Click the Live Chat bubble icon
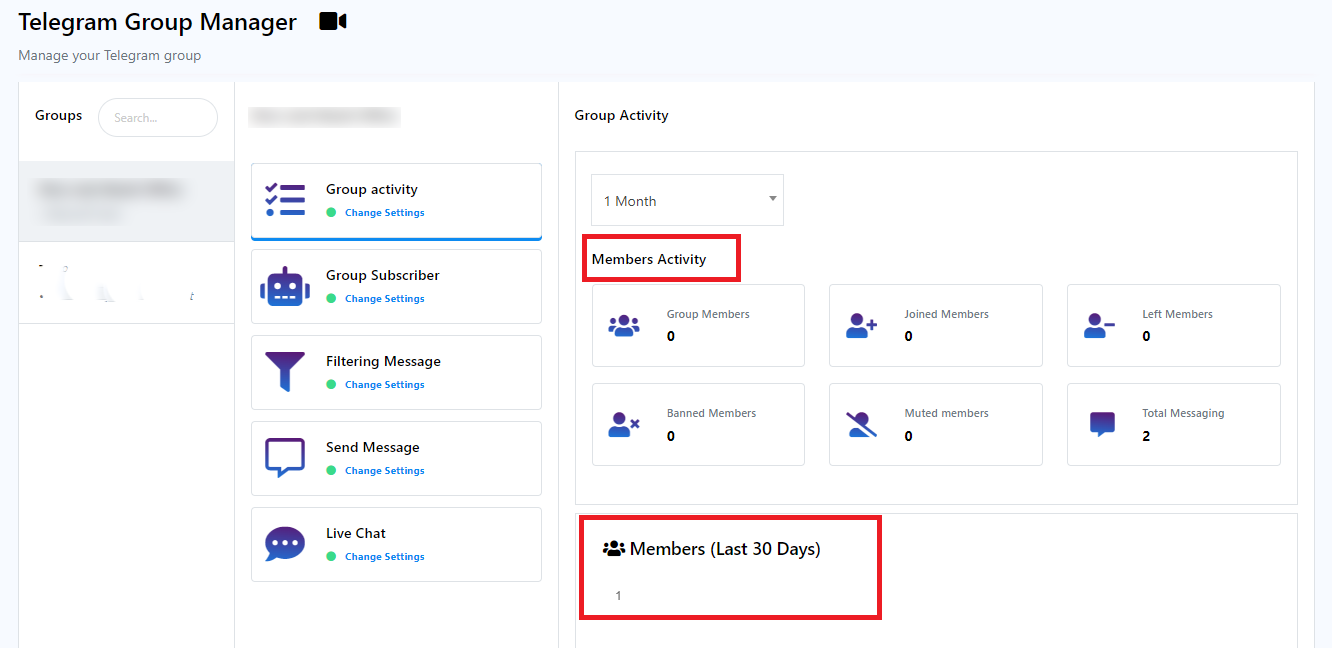The width and height of the screenshot is (1332, 648). [285, 544]
